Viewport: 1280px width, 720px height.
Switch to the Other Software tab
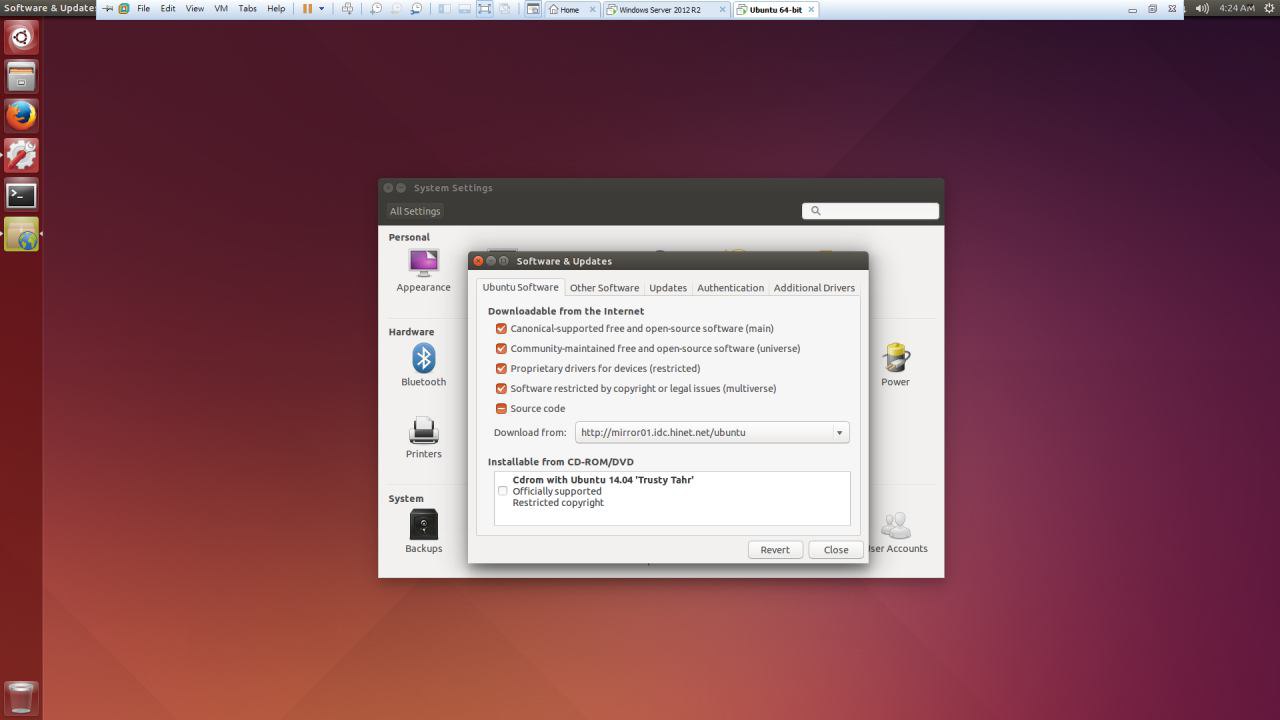[x=604, y=288]
